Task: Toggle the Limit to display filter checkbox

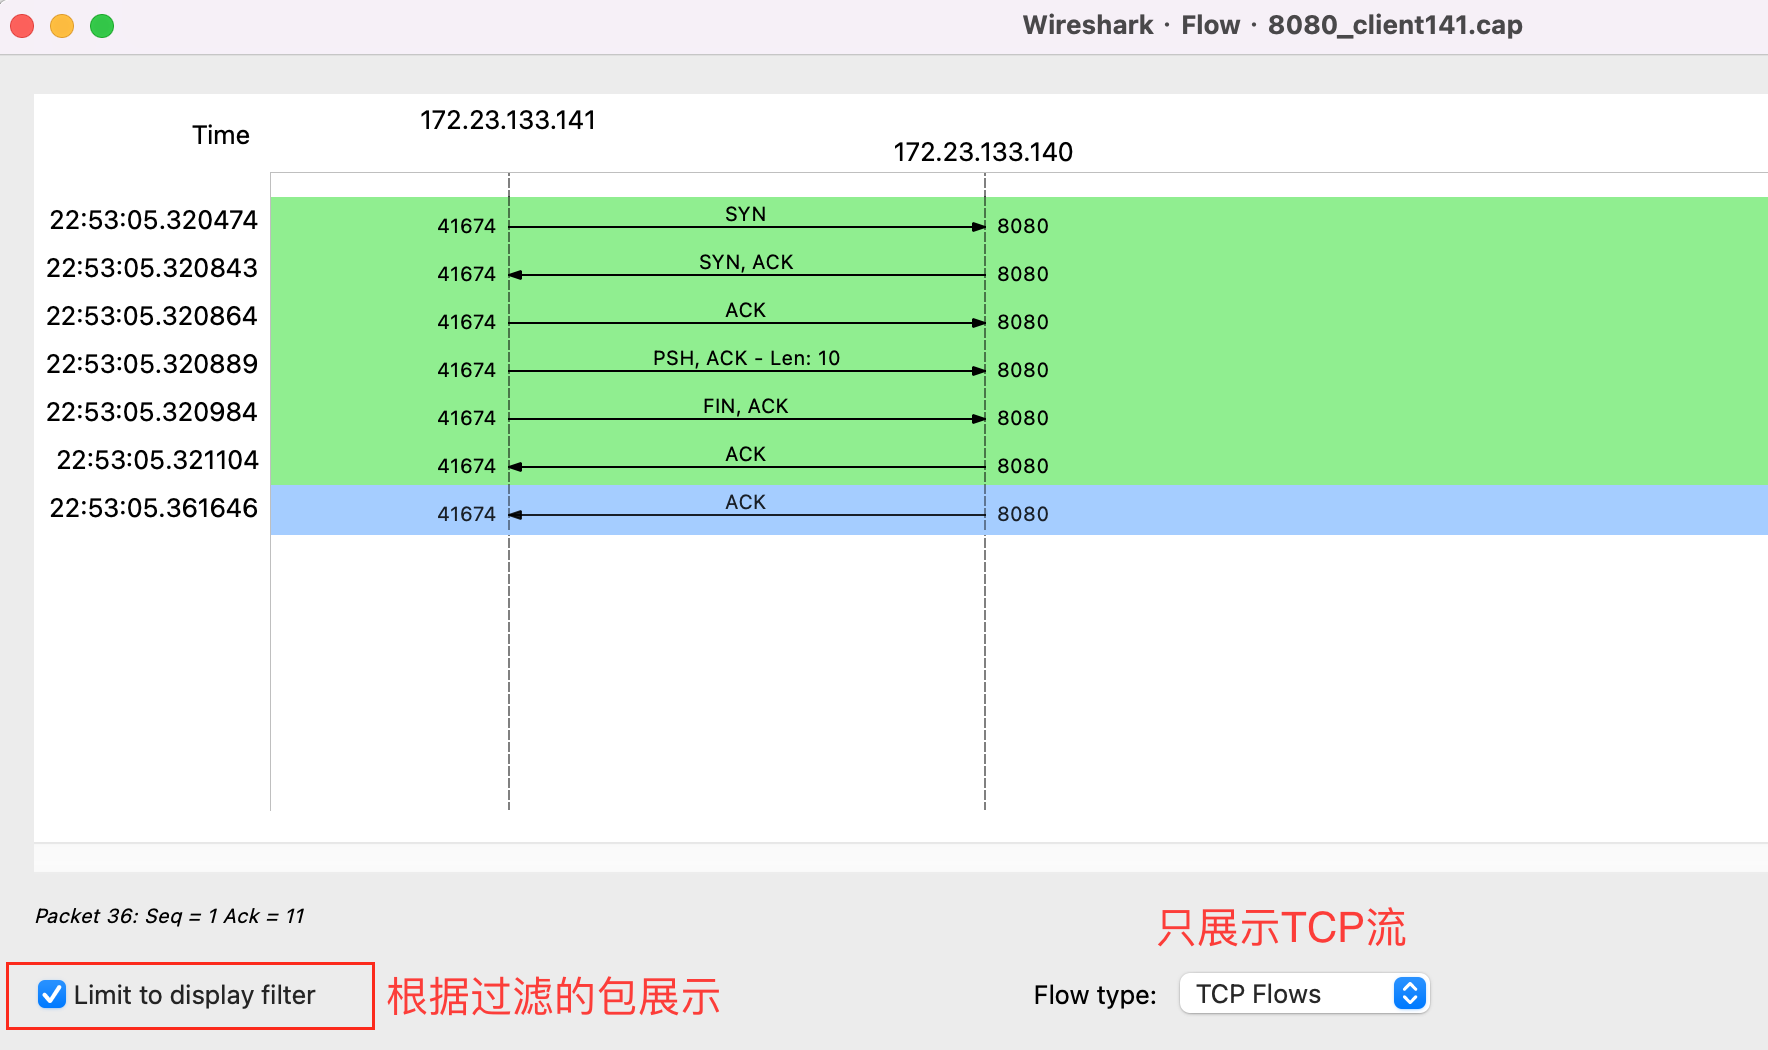Action: [x=52, y=994]
